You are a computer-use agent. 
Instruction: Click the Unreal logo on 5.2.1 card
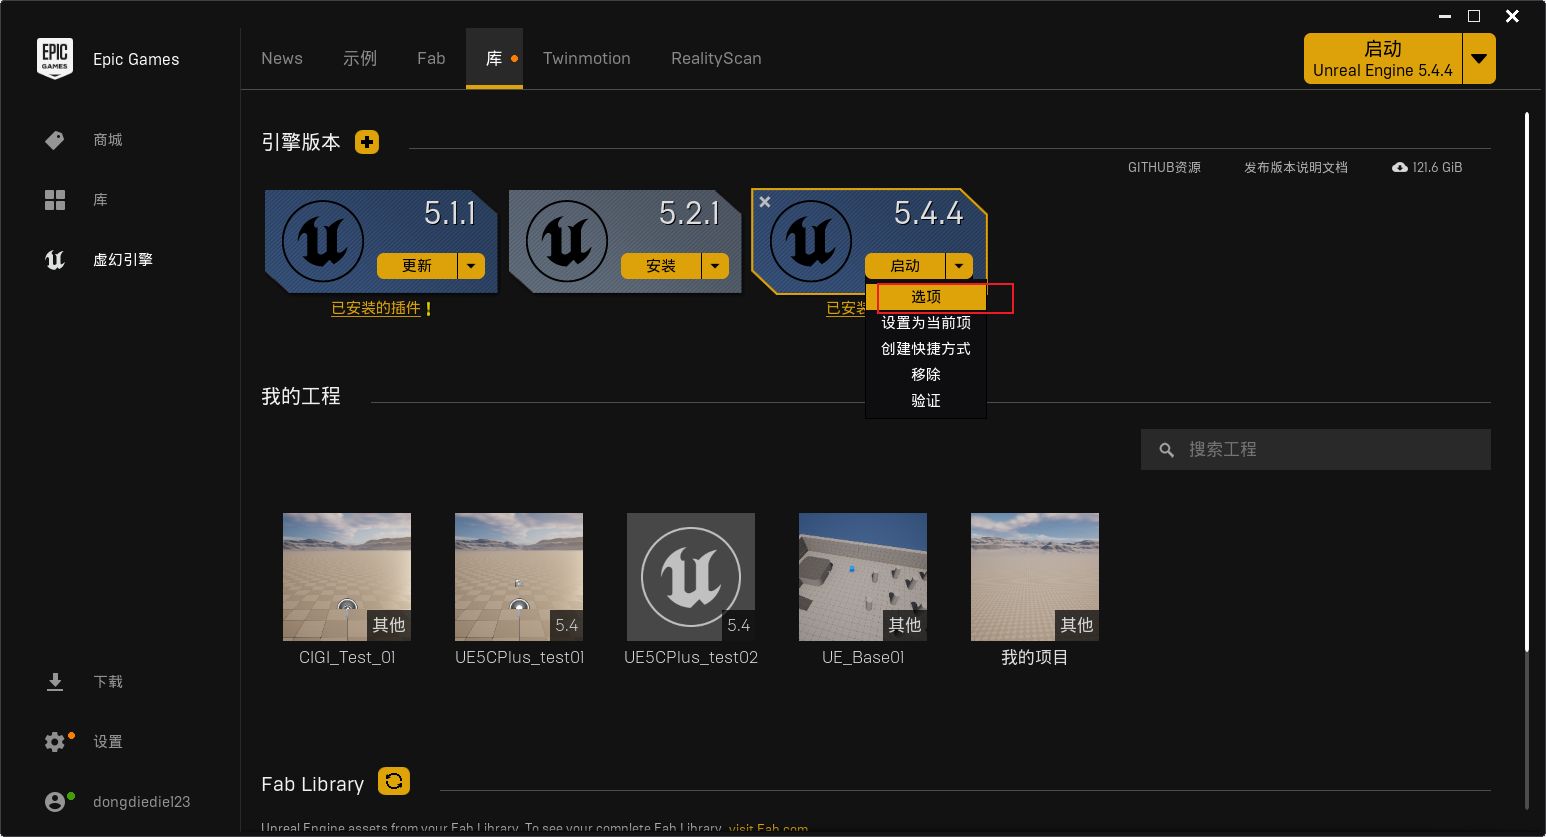click(x=567, y=241)
